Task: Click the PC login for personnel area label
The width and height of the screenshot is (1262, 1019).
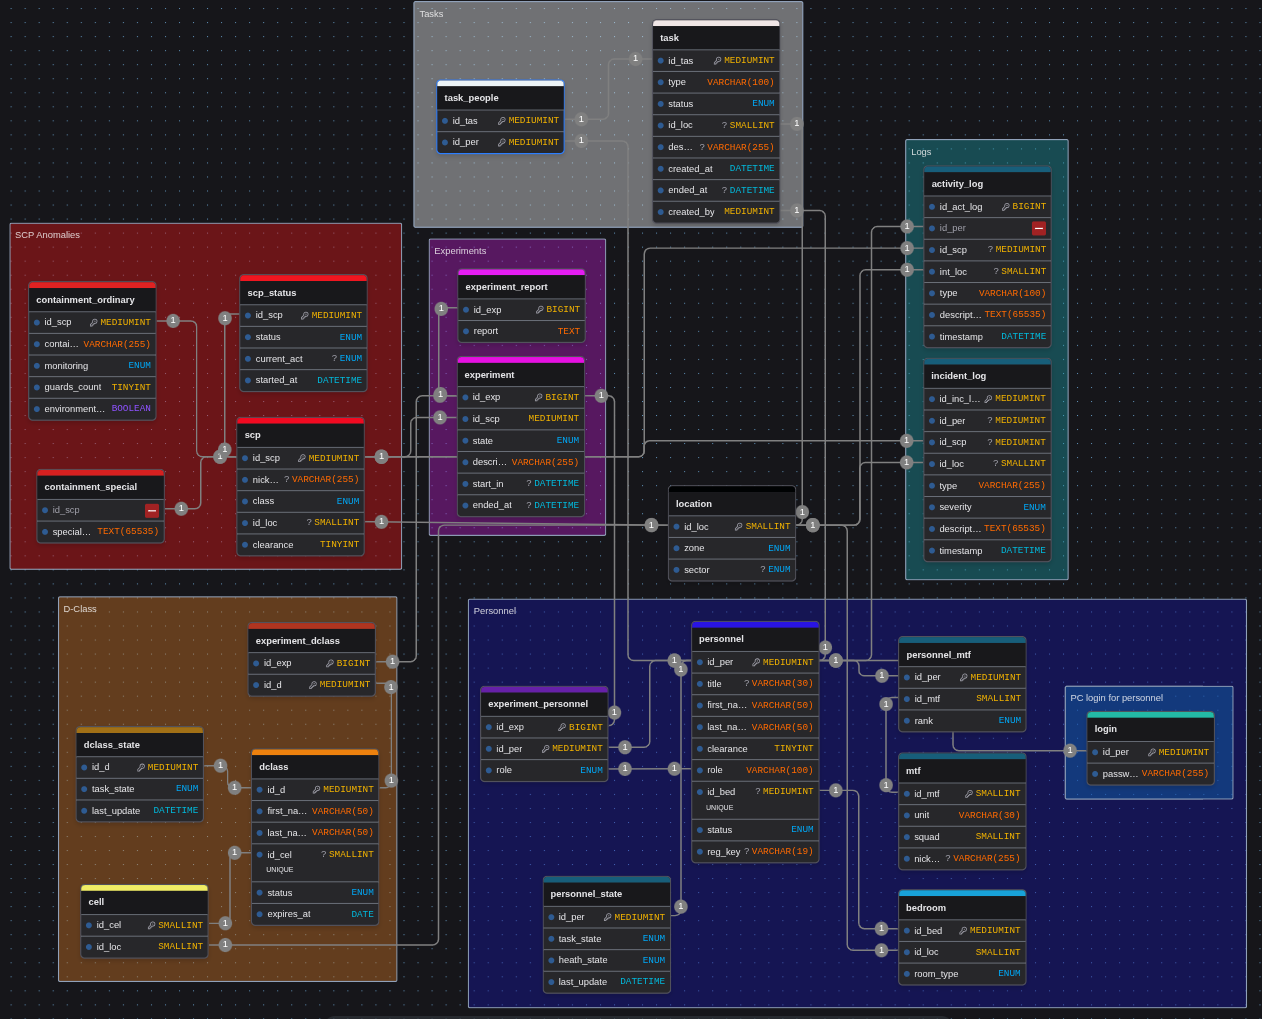Action: pyautogui.click(x=1117, y=698)
